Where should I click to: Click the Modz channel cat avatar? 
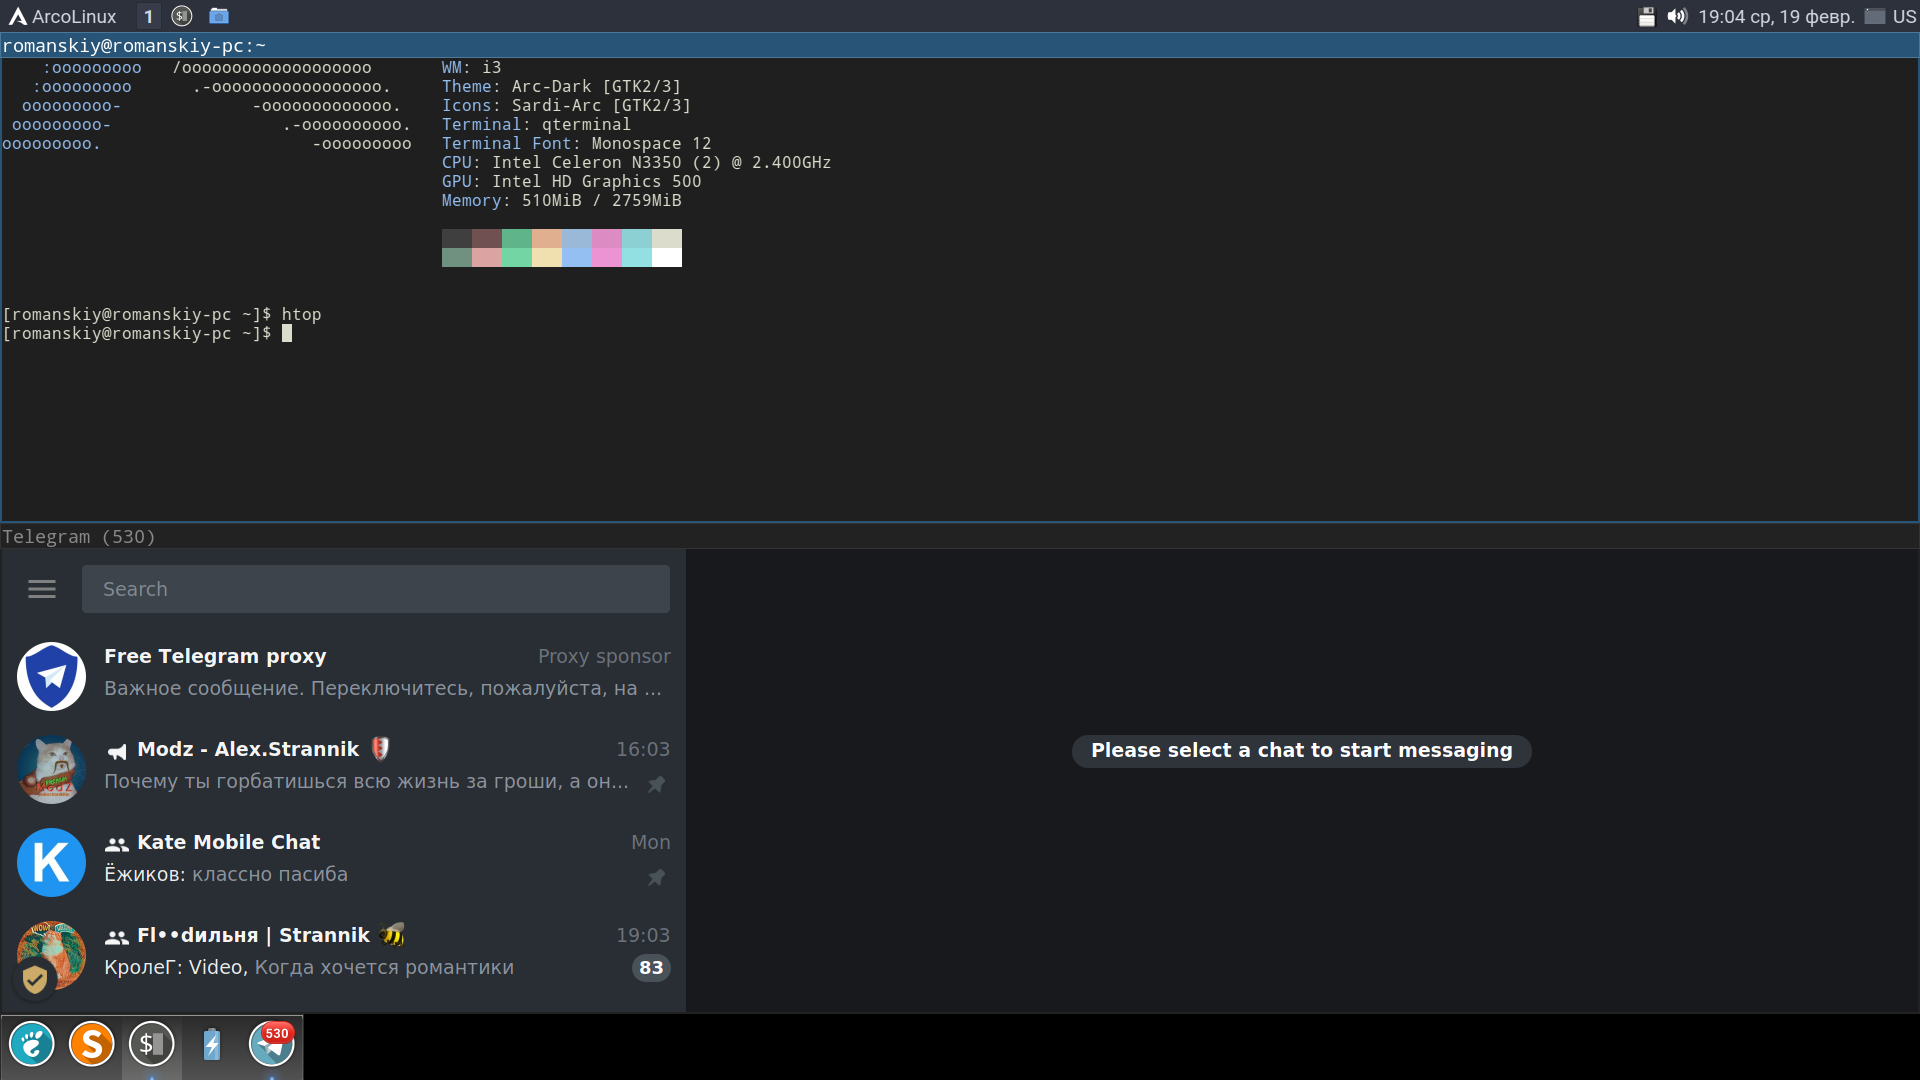(51, 769)
